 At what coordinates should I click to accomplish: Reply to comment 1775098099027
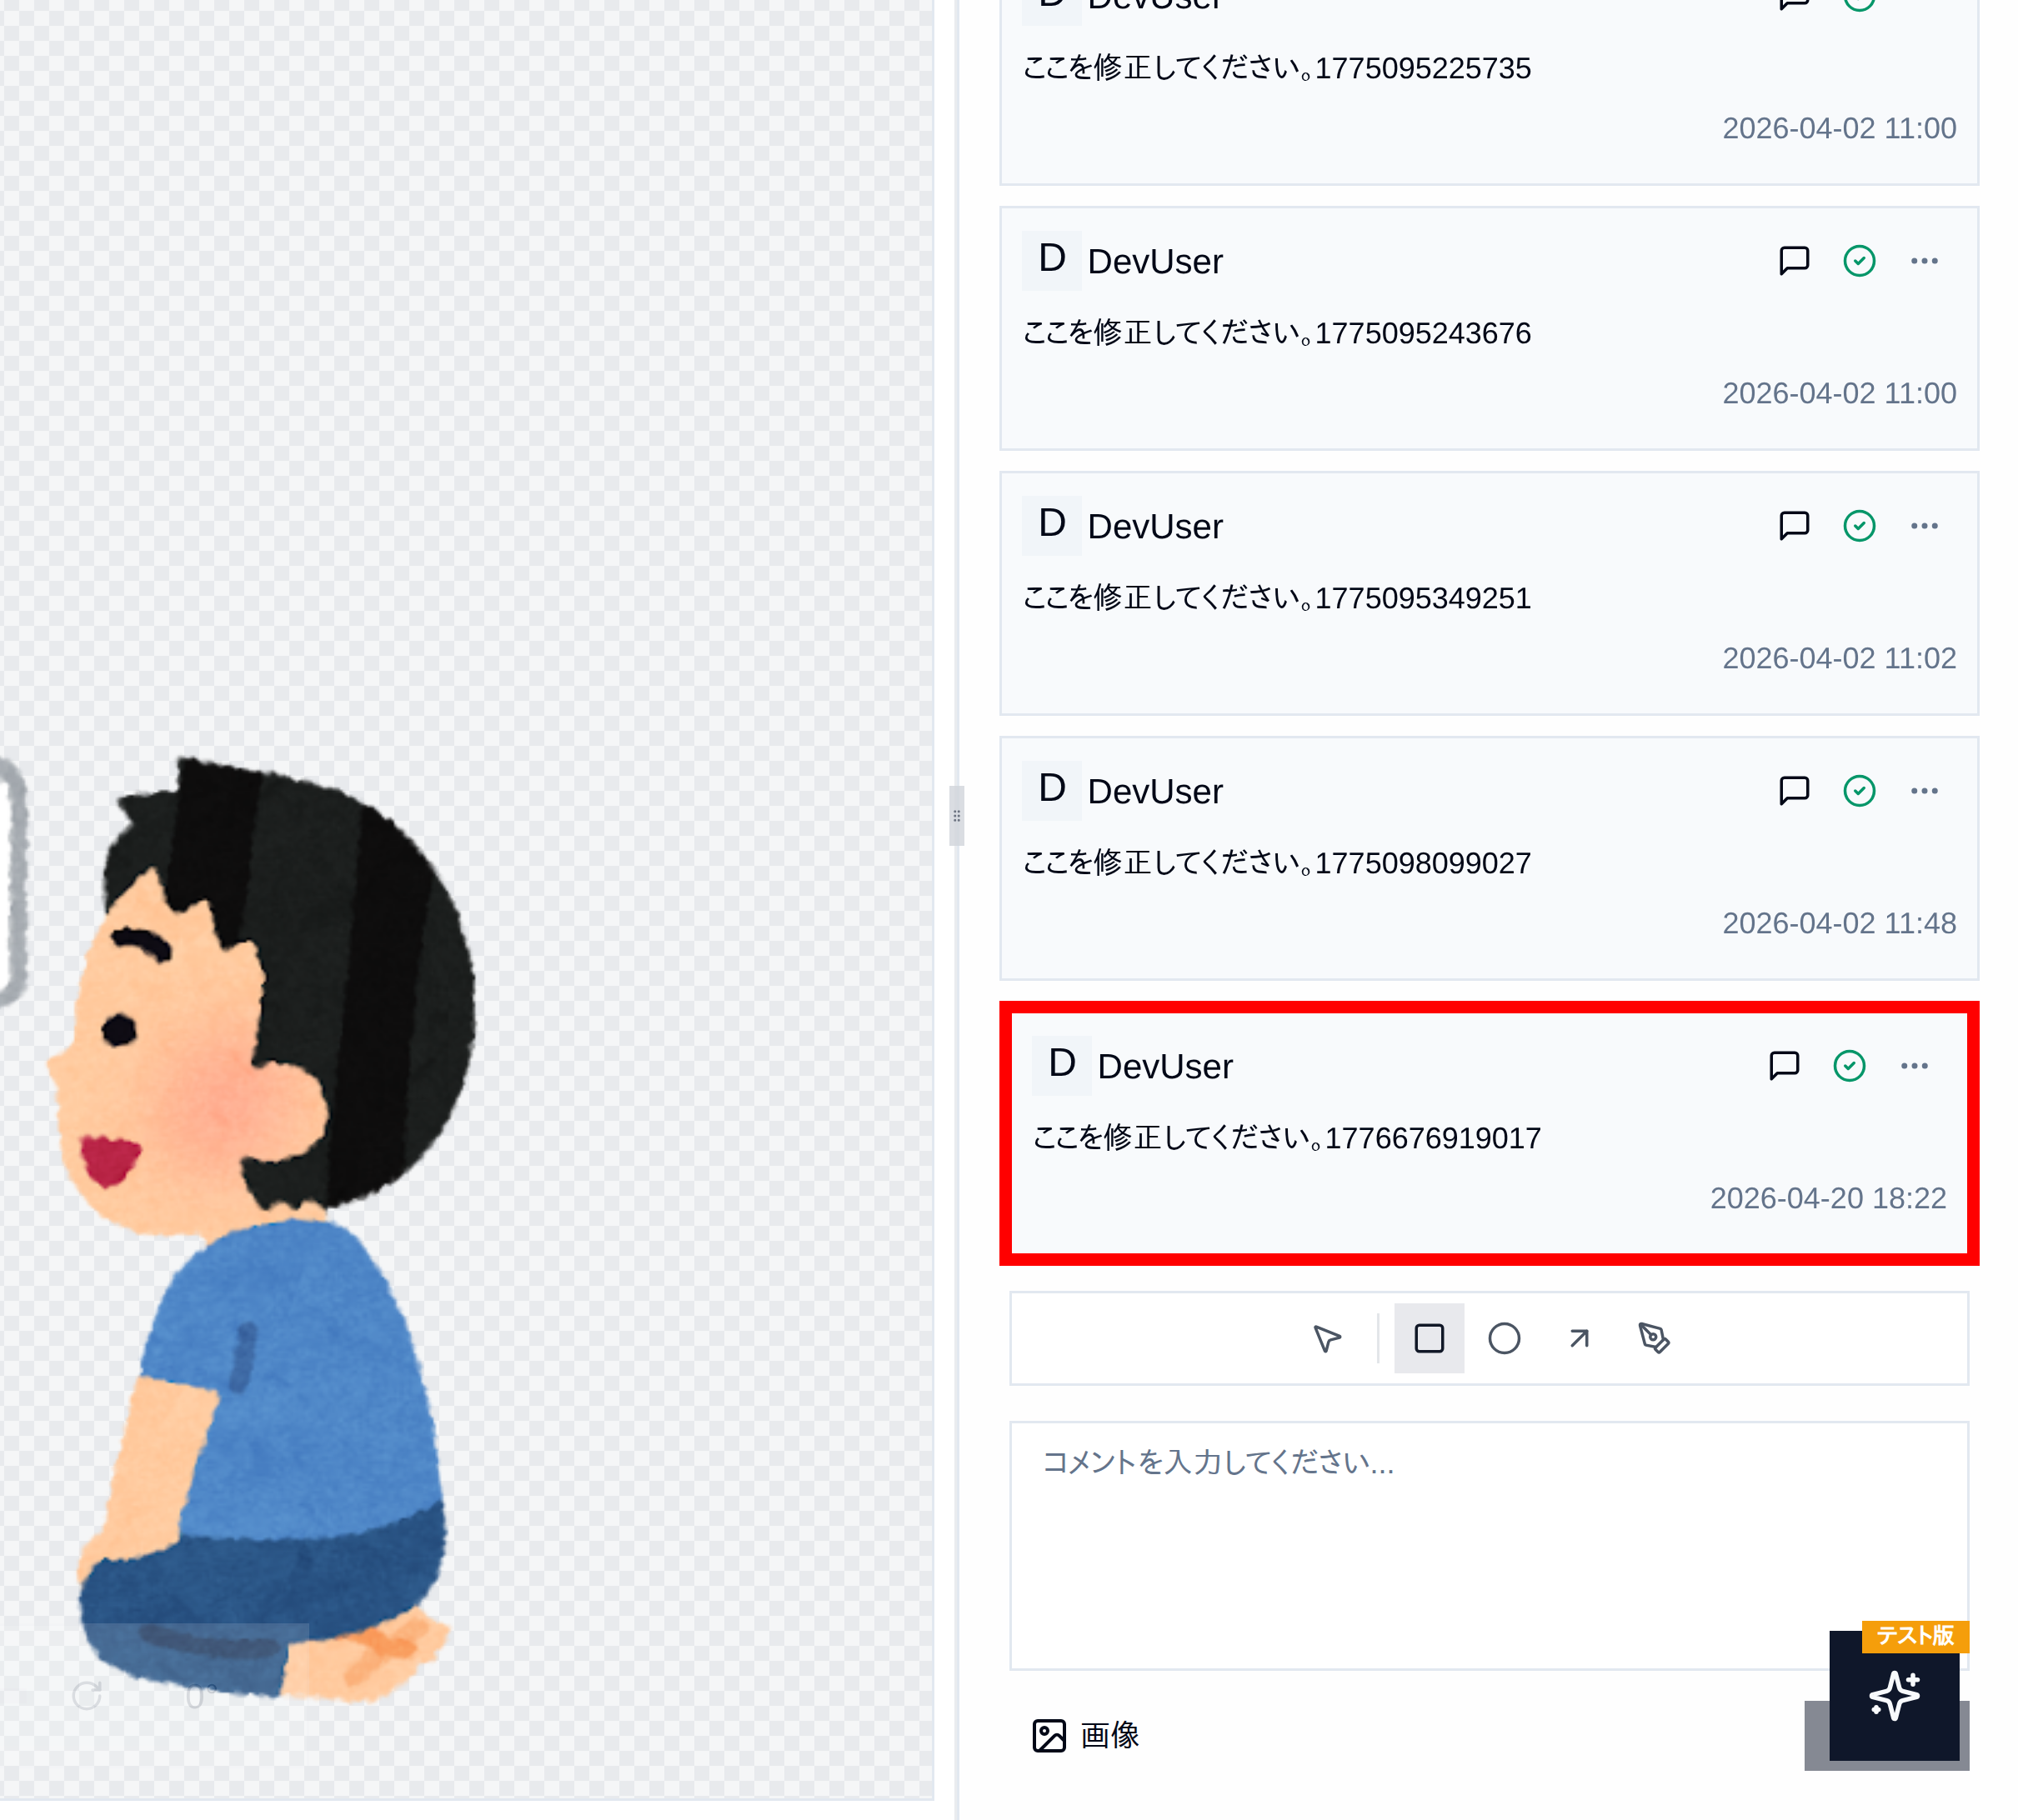(x=1794, y=791)
